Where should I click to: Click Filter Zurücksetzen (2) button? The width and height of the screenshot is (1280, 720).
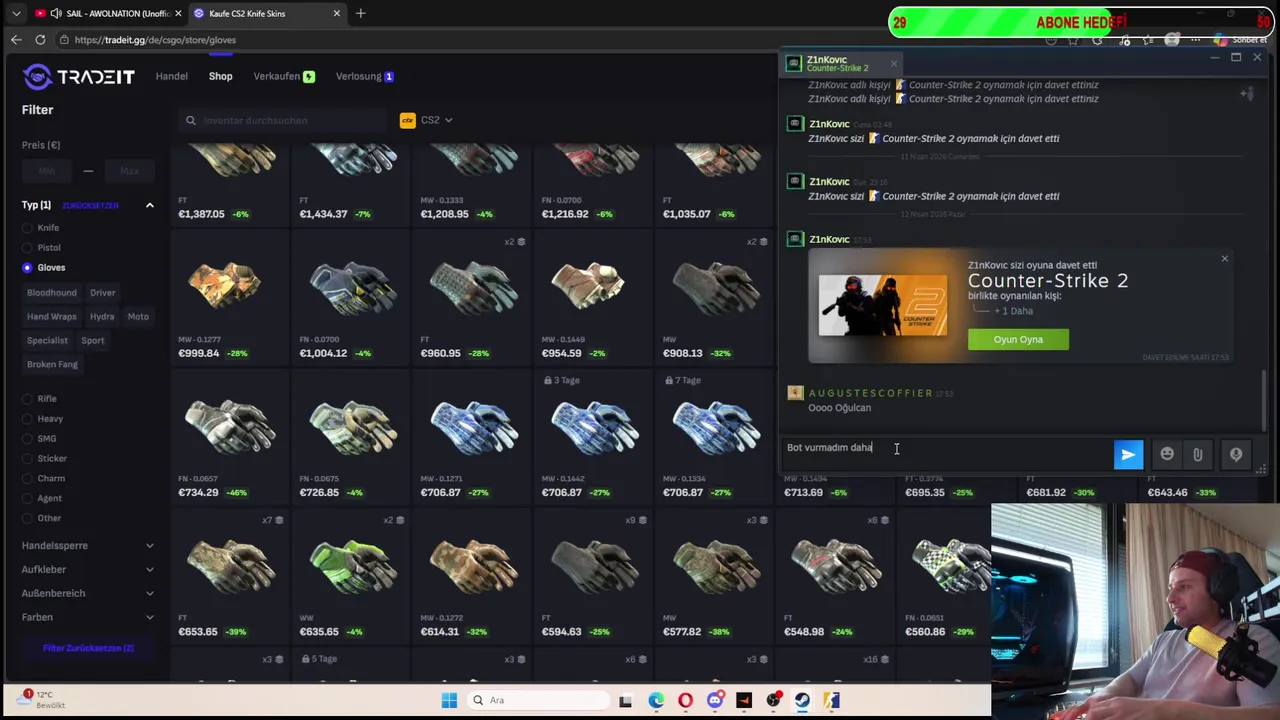click(88, 648)
